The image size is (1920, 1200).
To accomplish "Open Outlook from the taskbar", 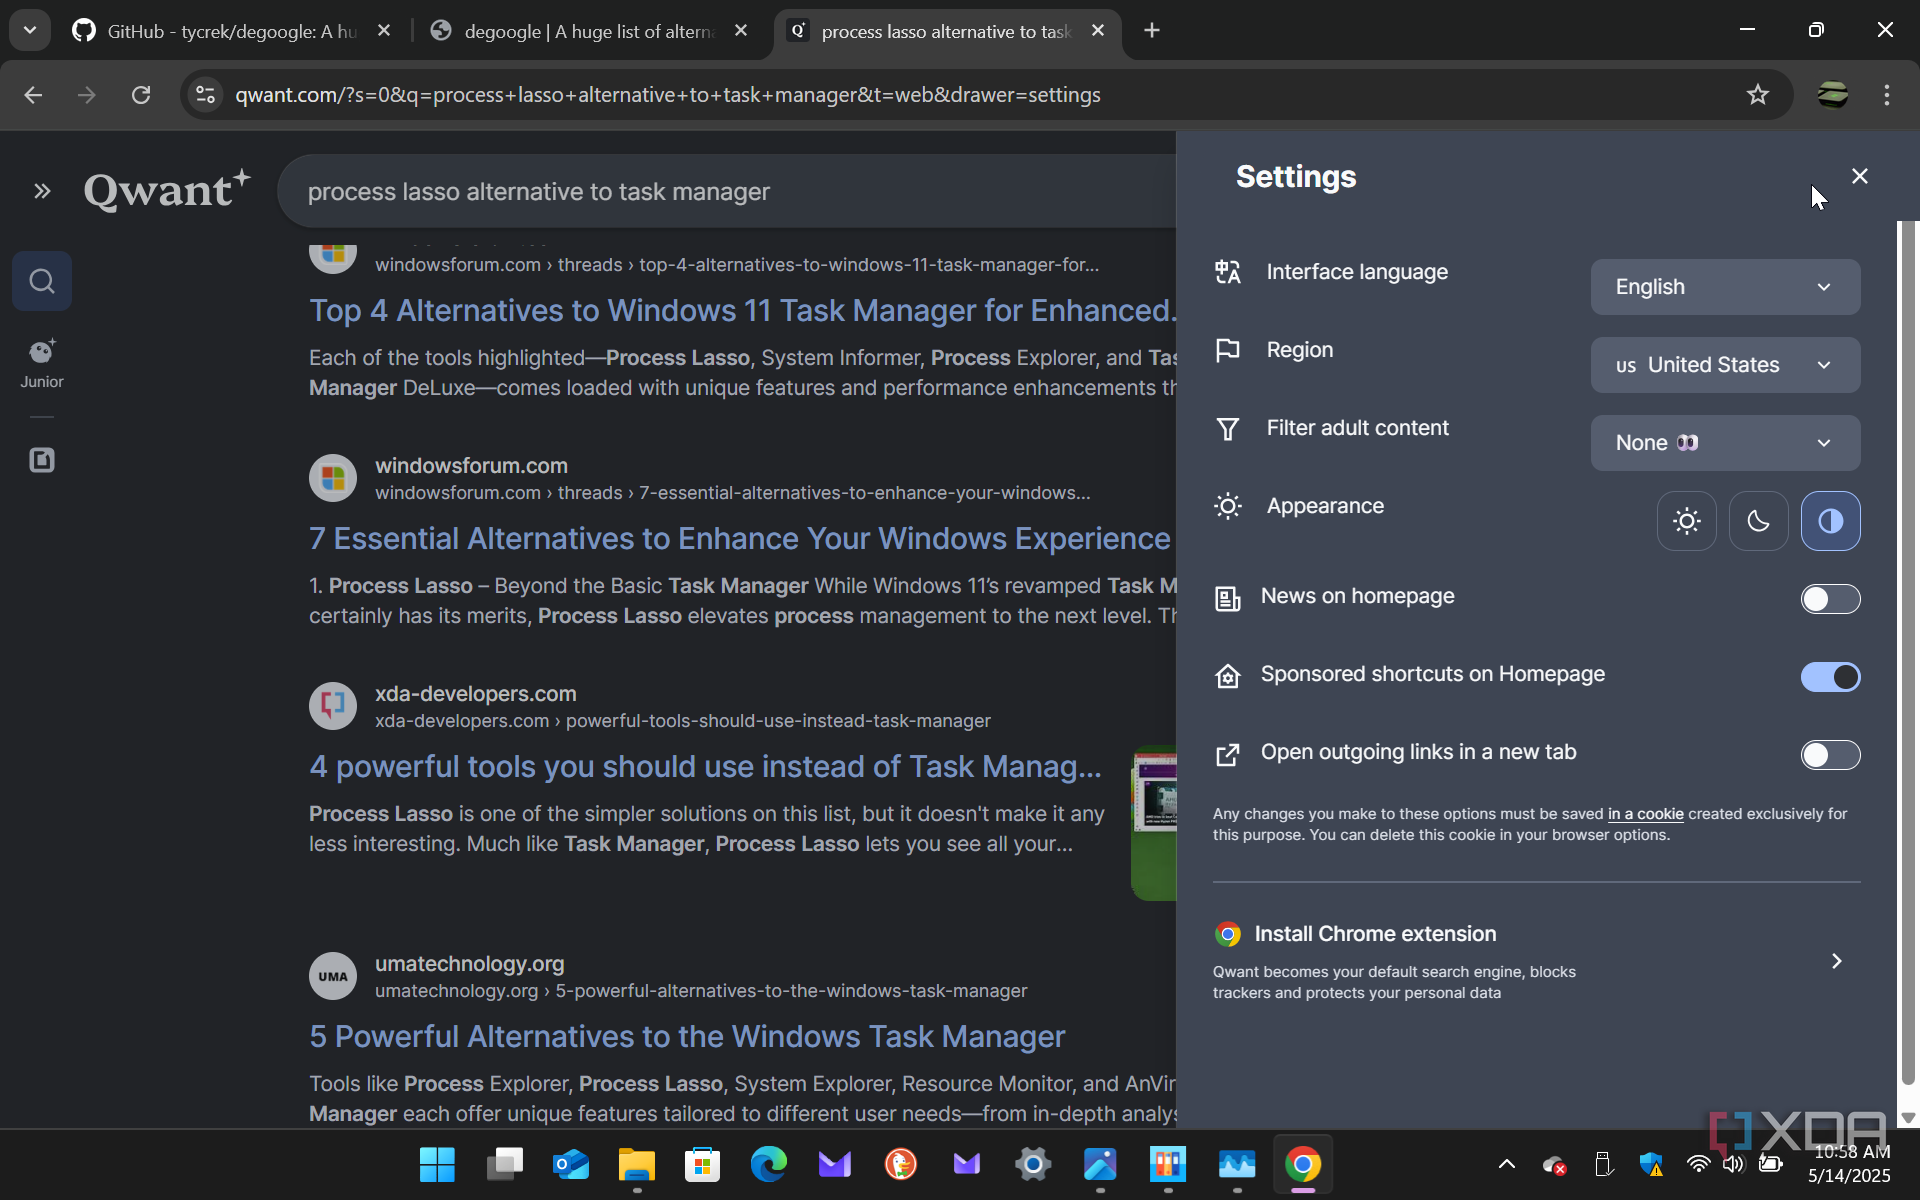I will [x=570, y=1164].
